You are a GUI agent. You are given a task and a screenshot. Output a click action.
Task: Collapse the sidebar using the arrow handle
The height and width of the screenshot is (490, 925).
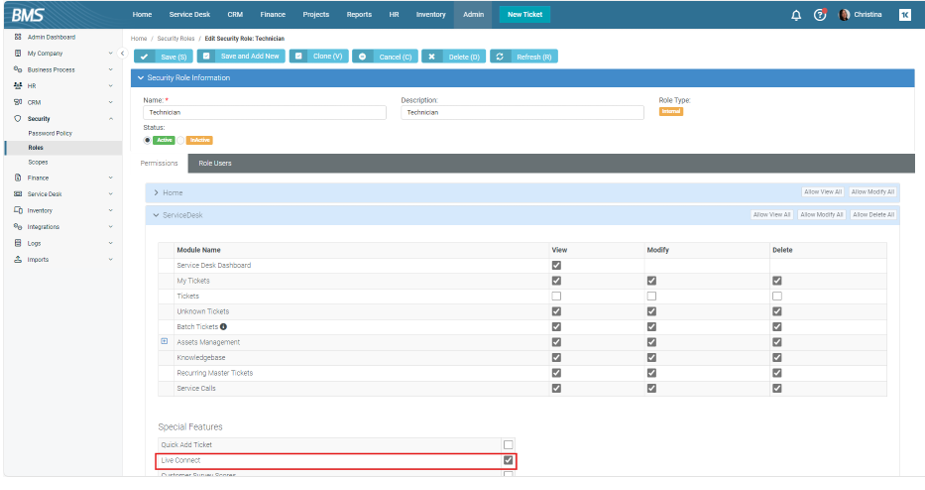coord(122,53)
